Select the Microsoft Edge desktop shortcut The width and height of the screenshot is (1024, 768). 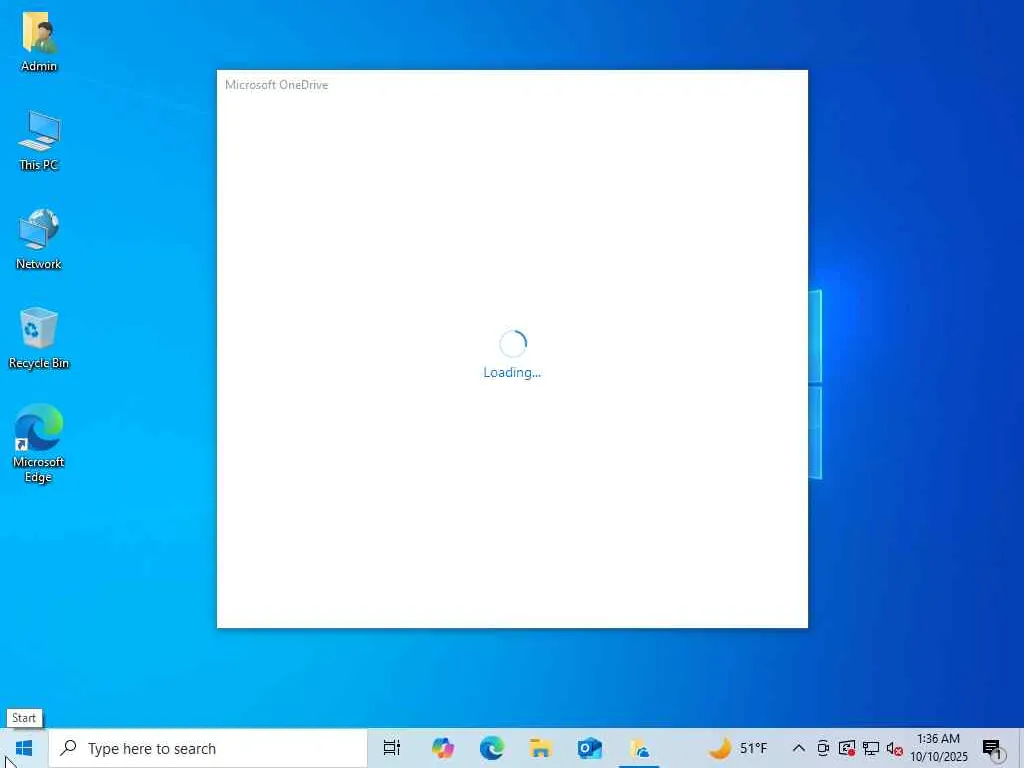coord(39,443)
